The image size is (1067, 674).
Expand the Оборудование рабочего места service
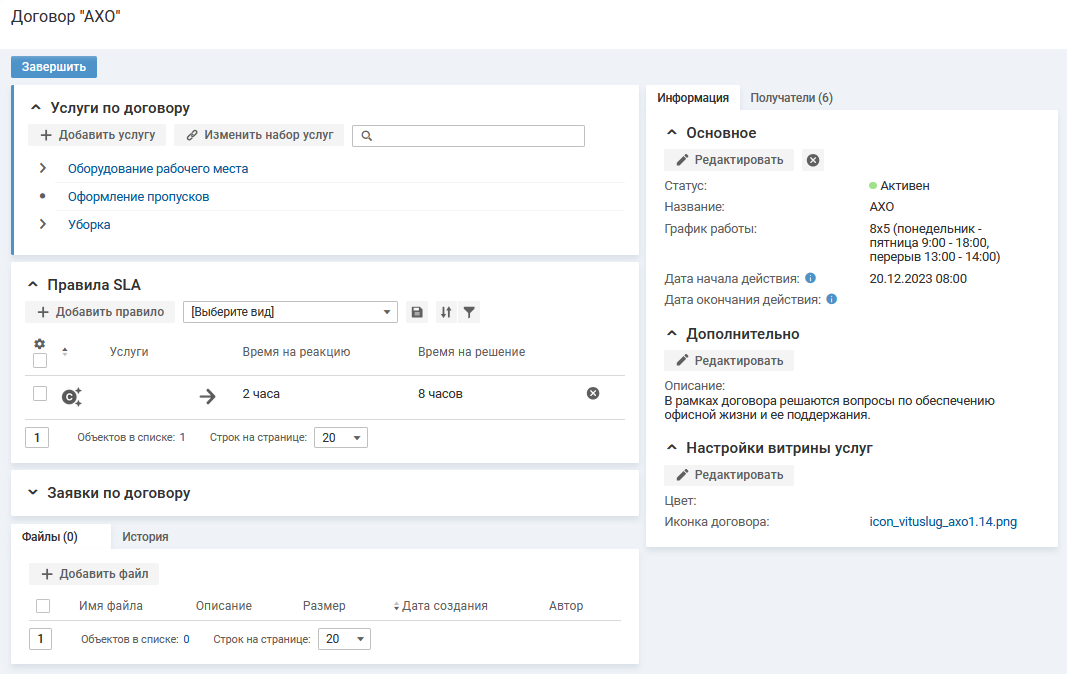pyautogui.click(x=43, y=168)
